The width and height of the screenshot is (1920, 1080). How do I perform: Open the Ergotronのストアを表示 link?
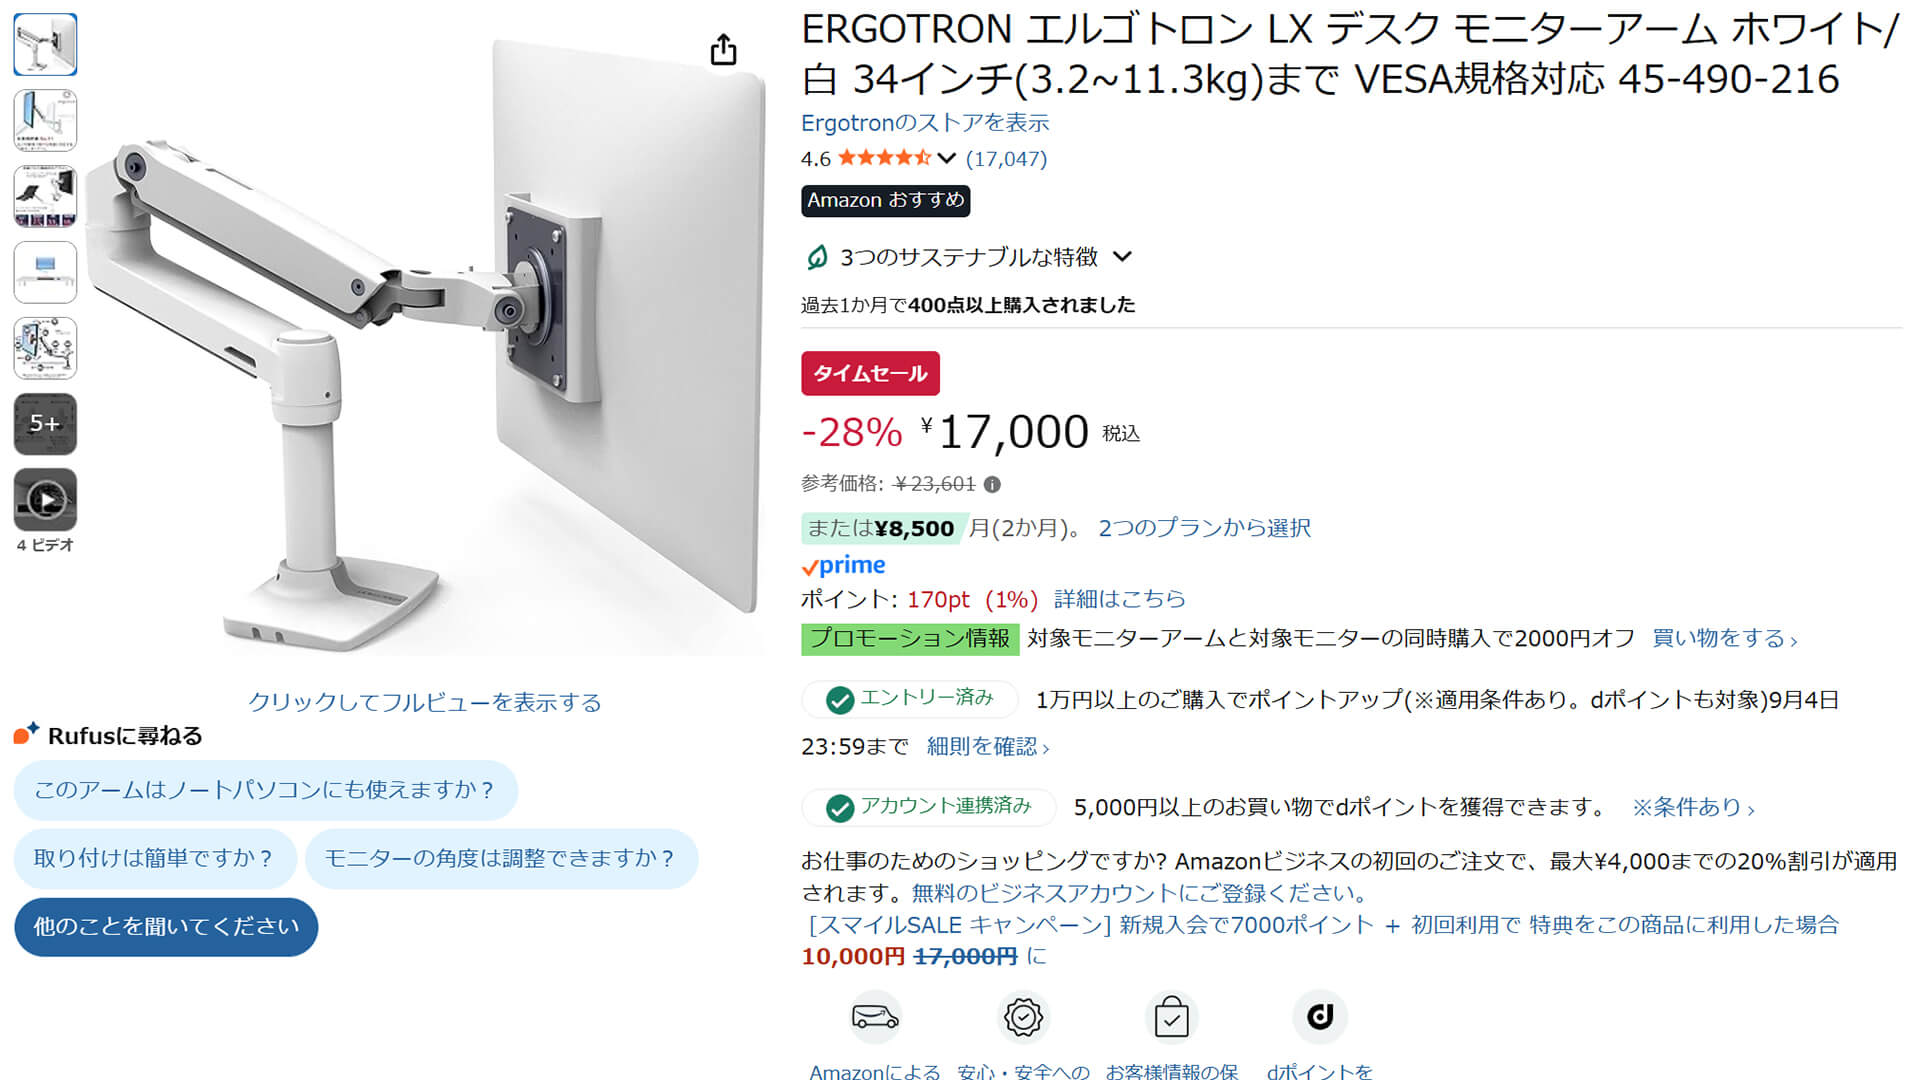pos(925,123)
